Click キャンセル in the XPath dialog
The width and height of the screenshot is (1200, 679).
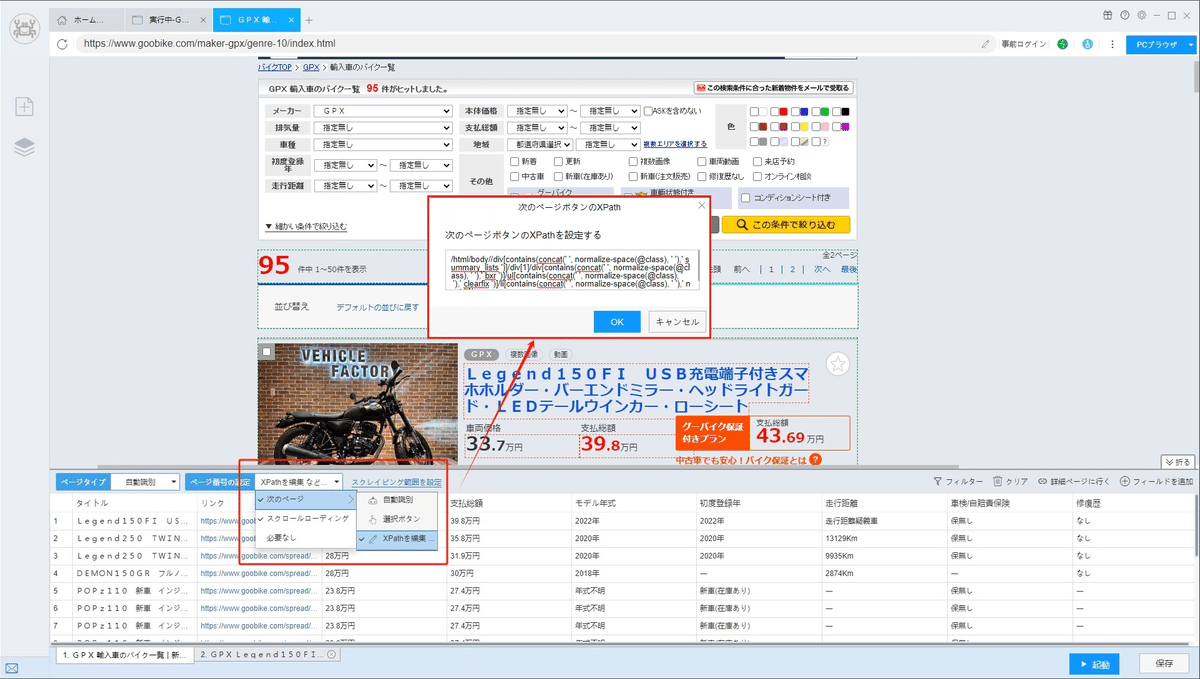(677, 322)
